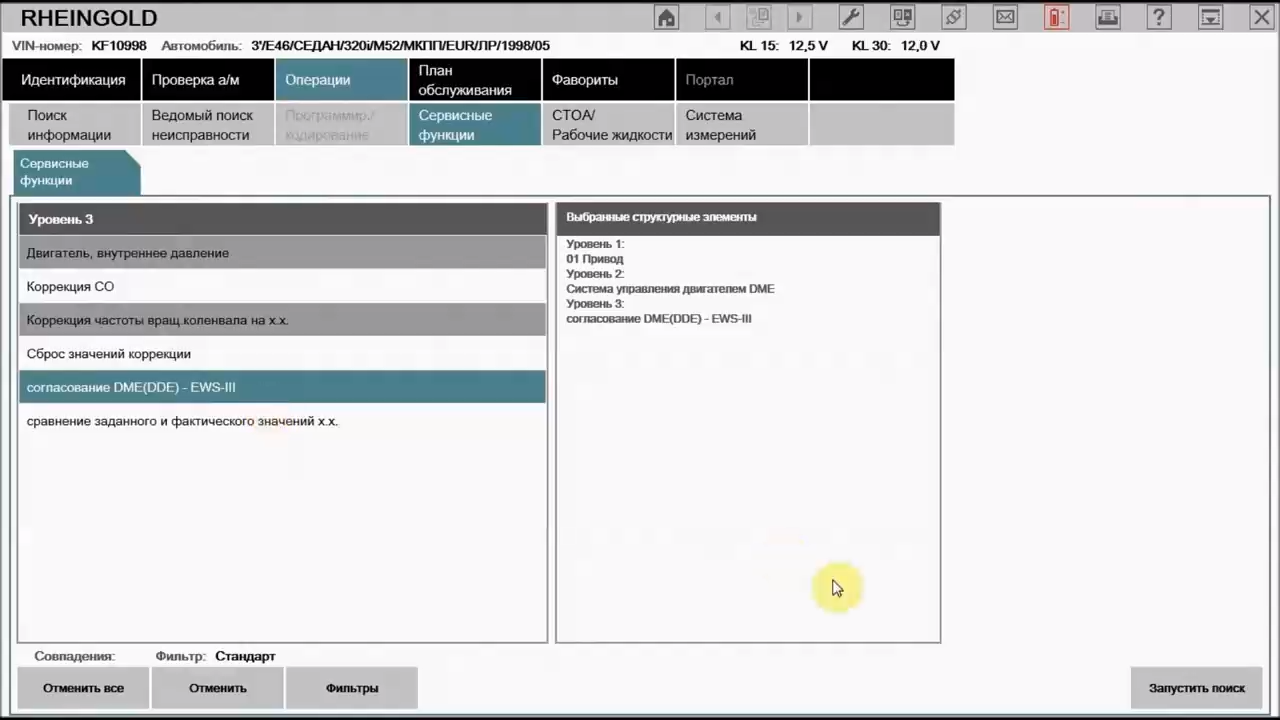
Task: Switch to Проверка а/м tab
Action: [208, 80]
